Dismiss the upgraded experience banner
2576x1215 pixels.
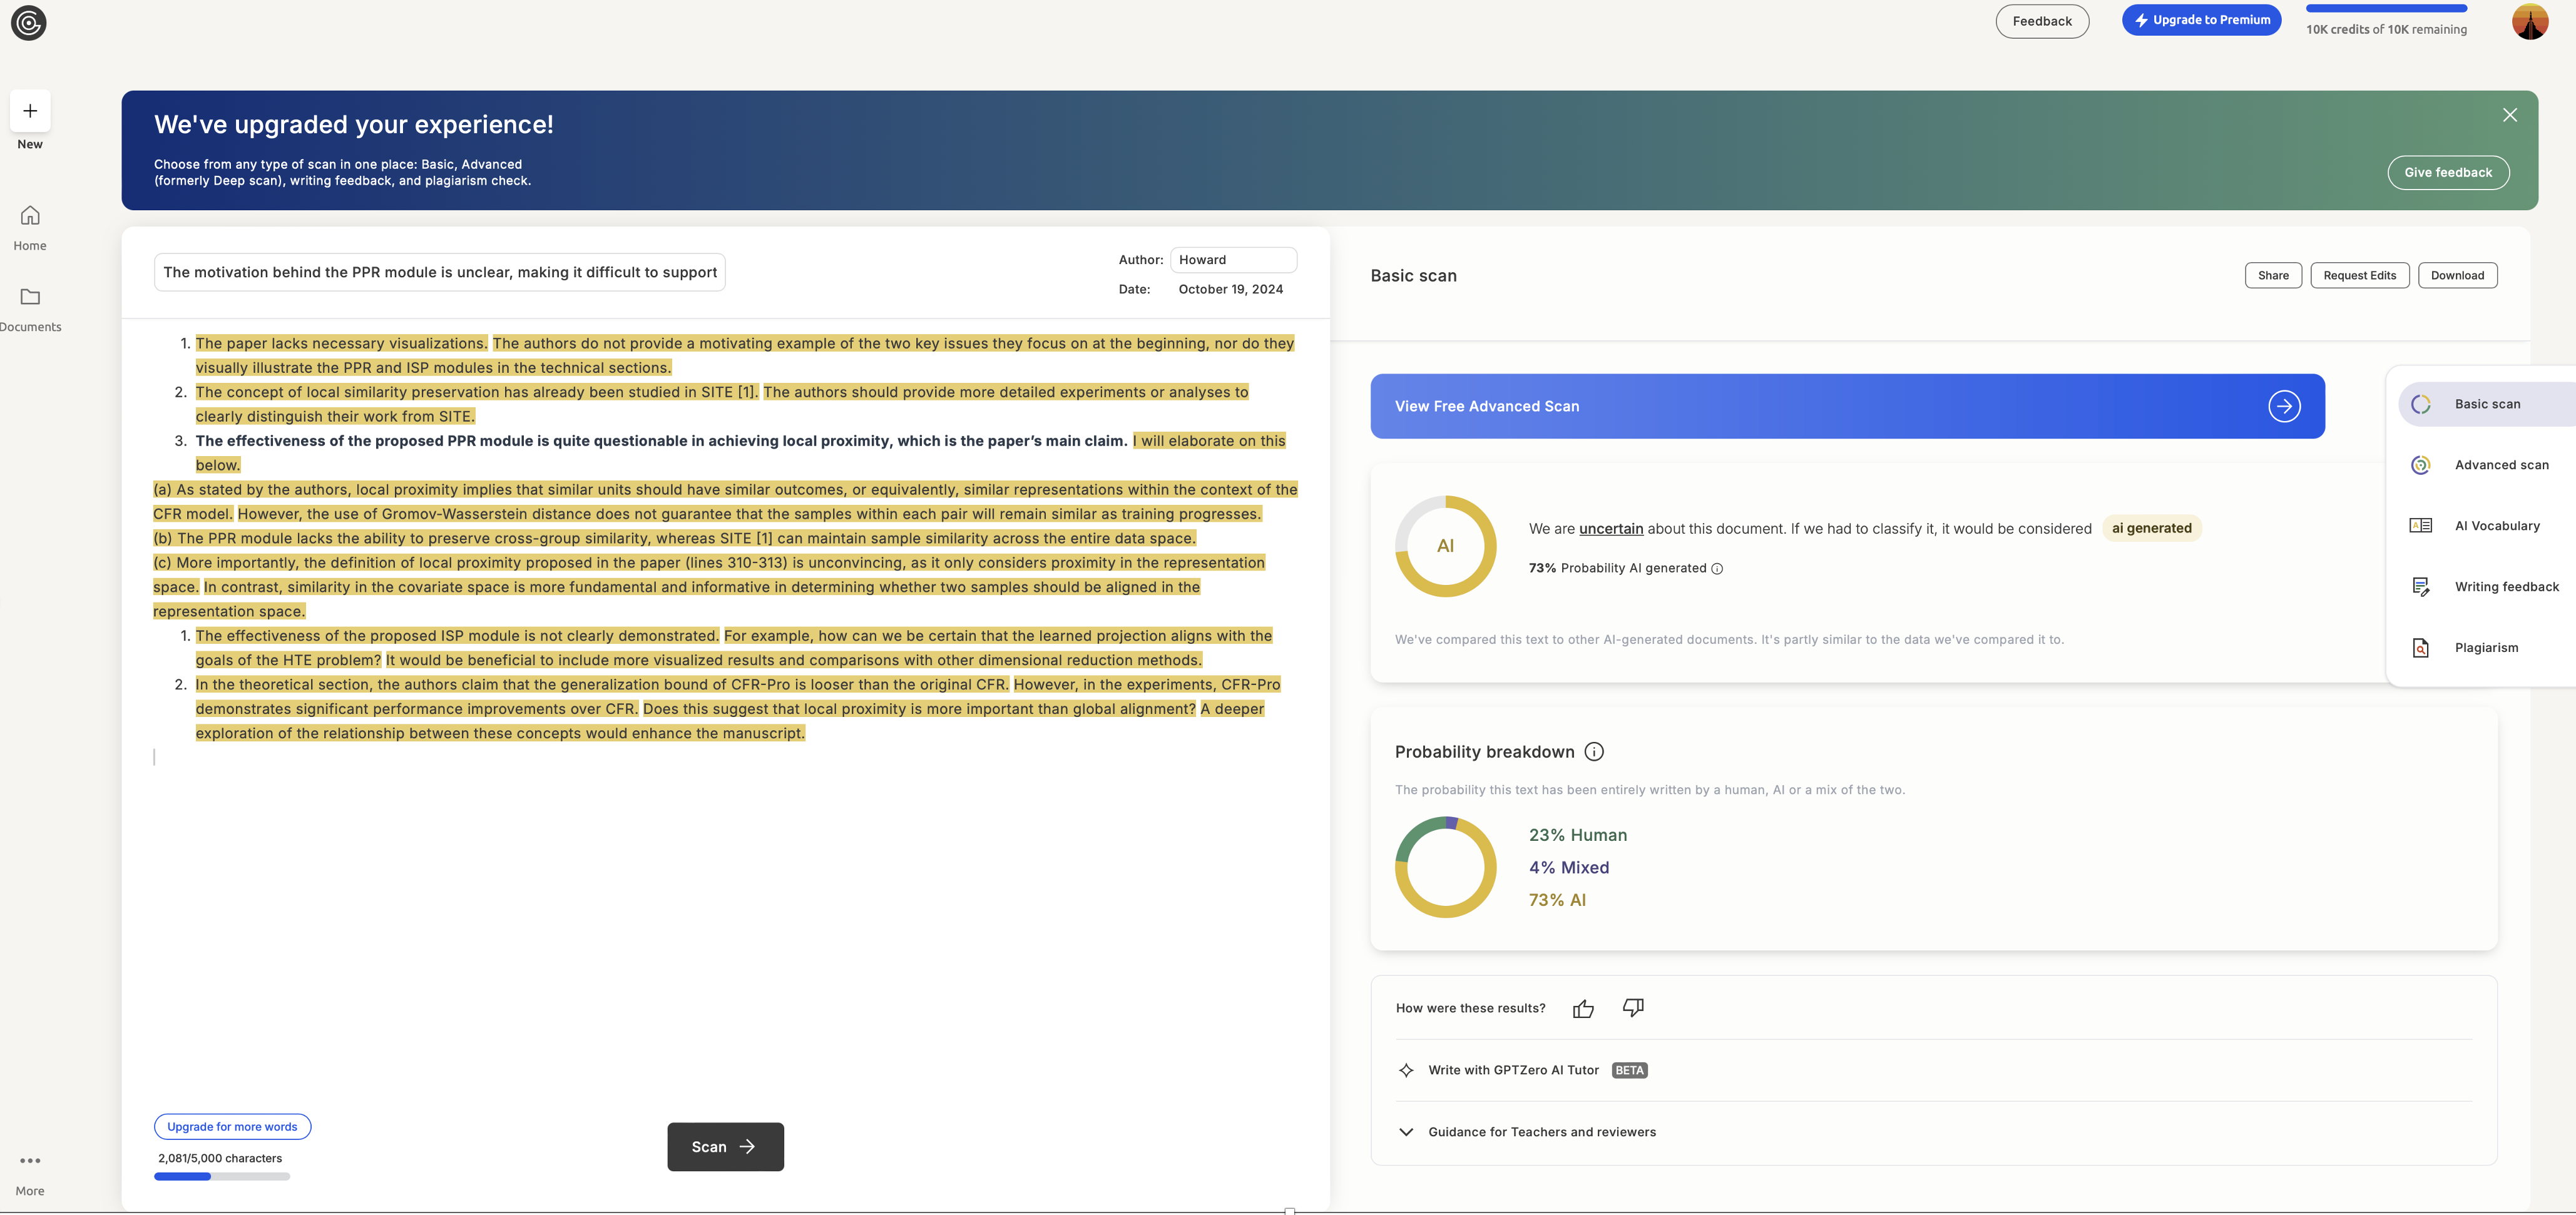(2509, 115)
